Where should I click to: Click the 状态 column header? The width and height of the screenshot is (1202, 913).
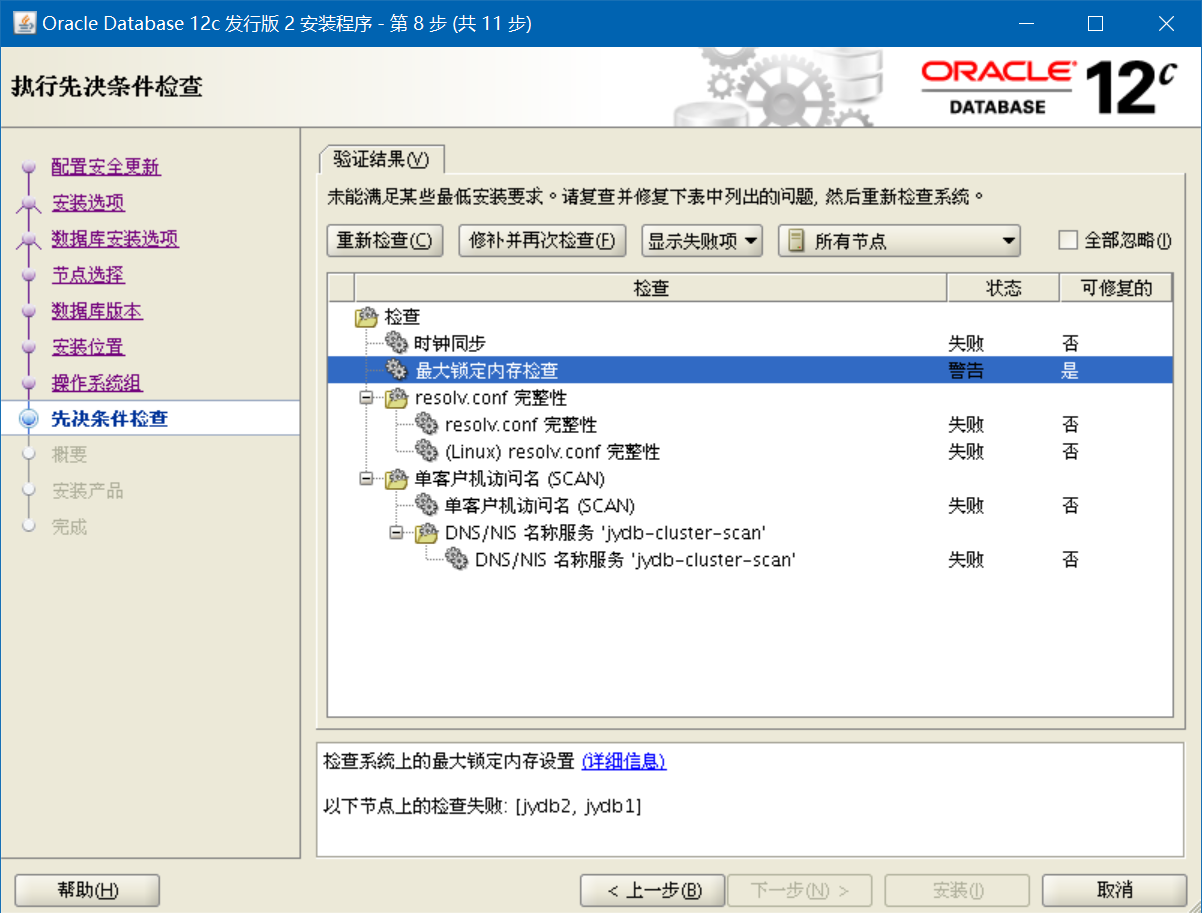click(1003, 288)
